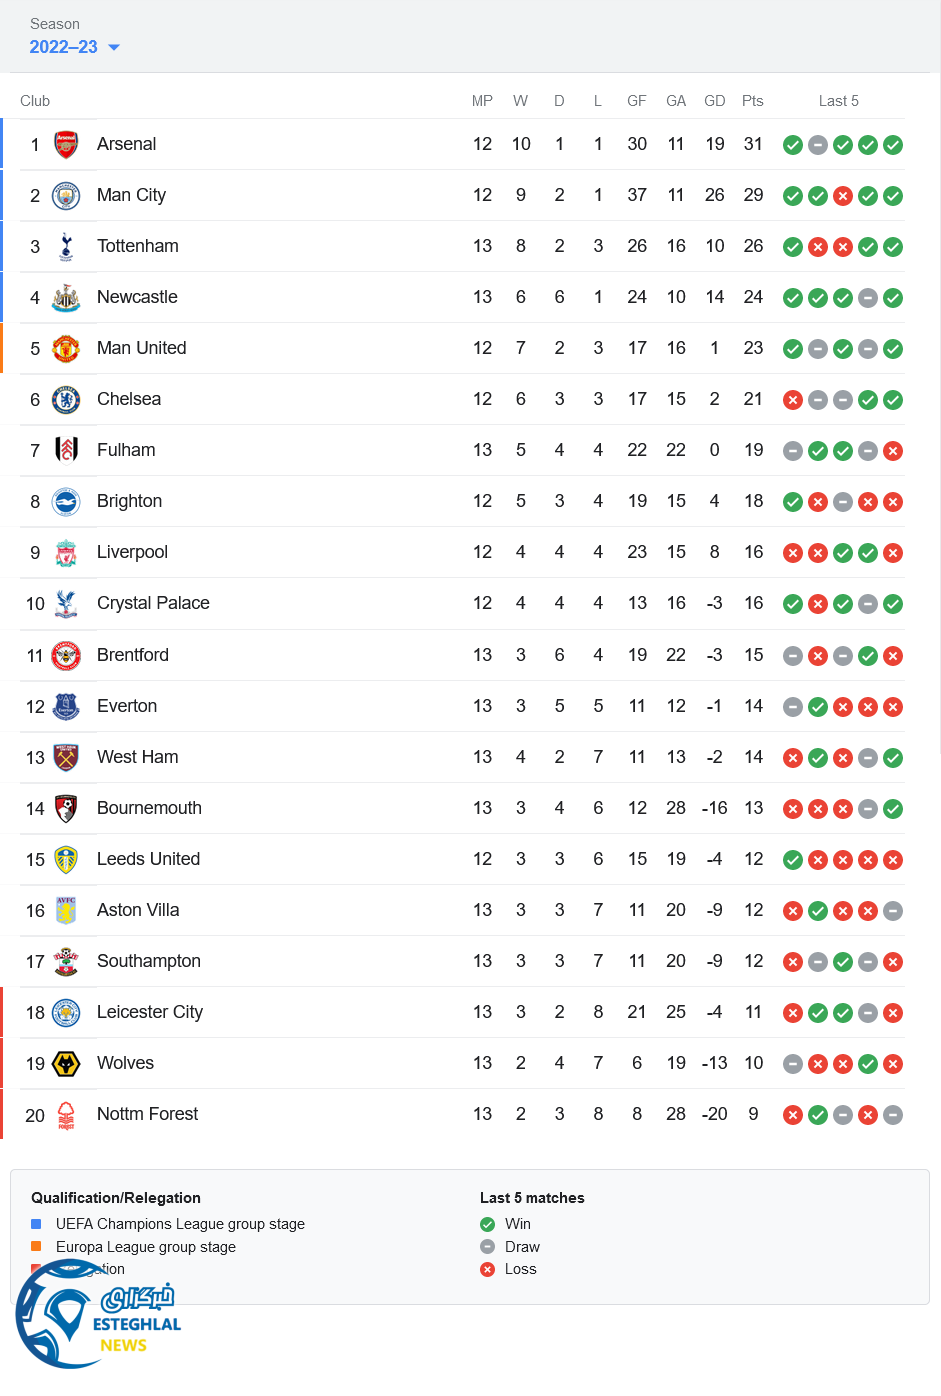Click the Tottenham club crest
The width and height of the screenshot is (941, 1396).
(x=66, y=247)
